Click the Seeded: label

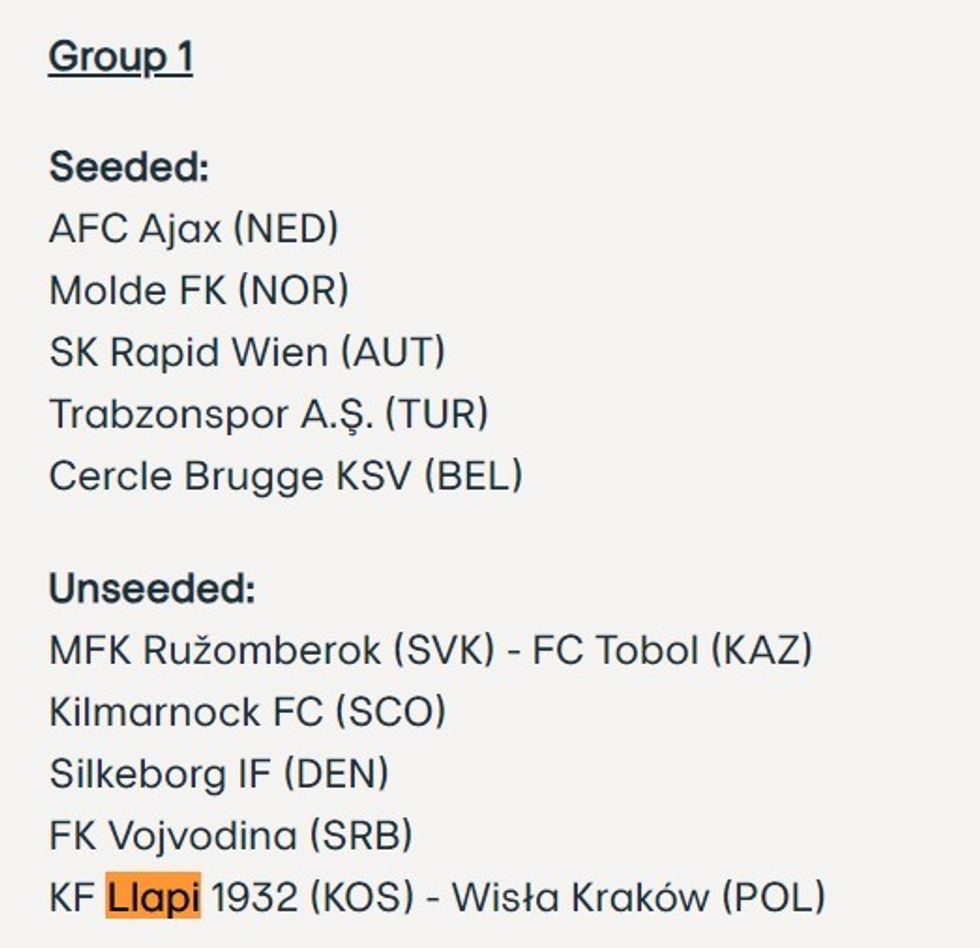[x=129, y=166]
